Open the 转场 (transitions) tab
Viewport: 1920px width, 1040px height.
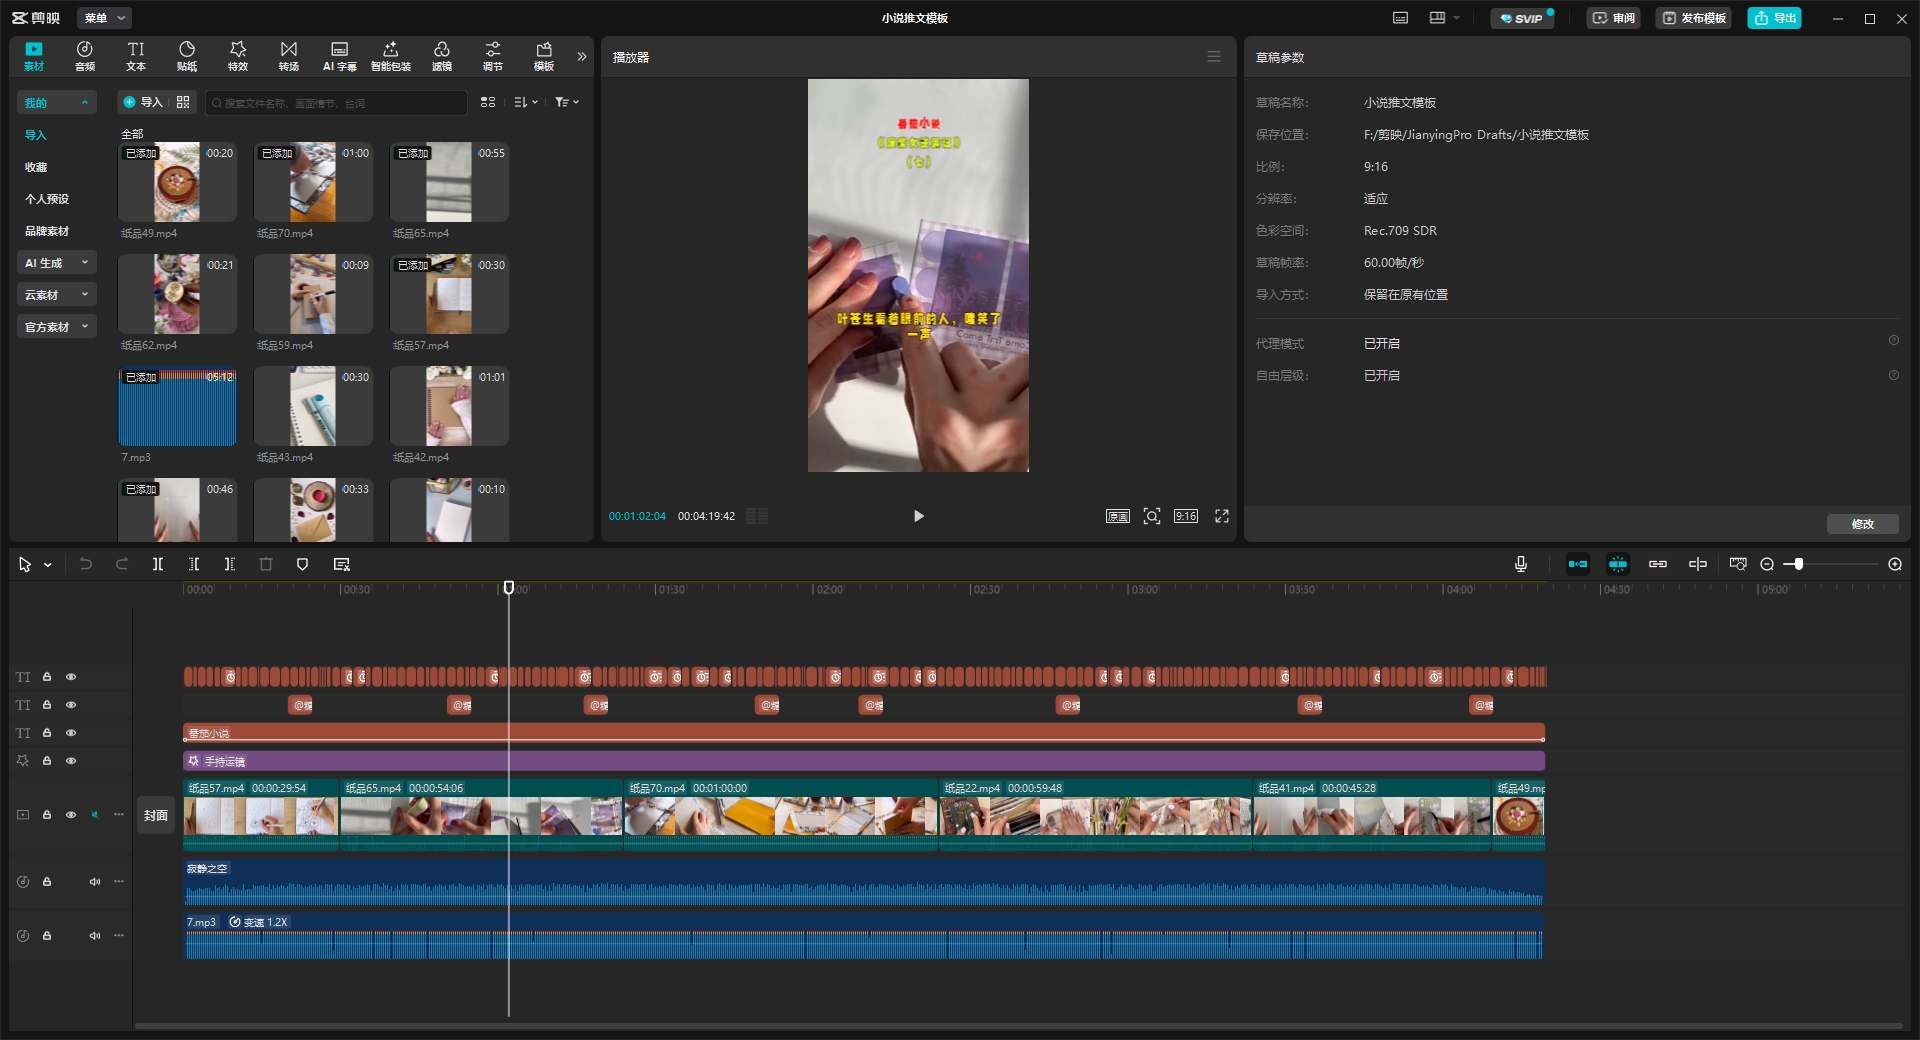pyautogui.click(x=289, y=56)
